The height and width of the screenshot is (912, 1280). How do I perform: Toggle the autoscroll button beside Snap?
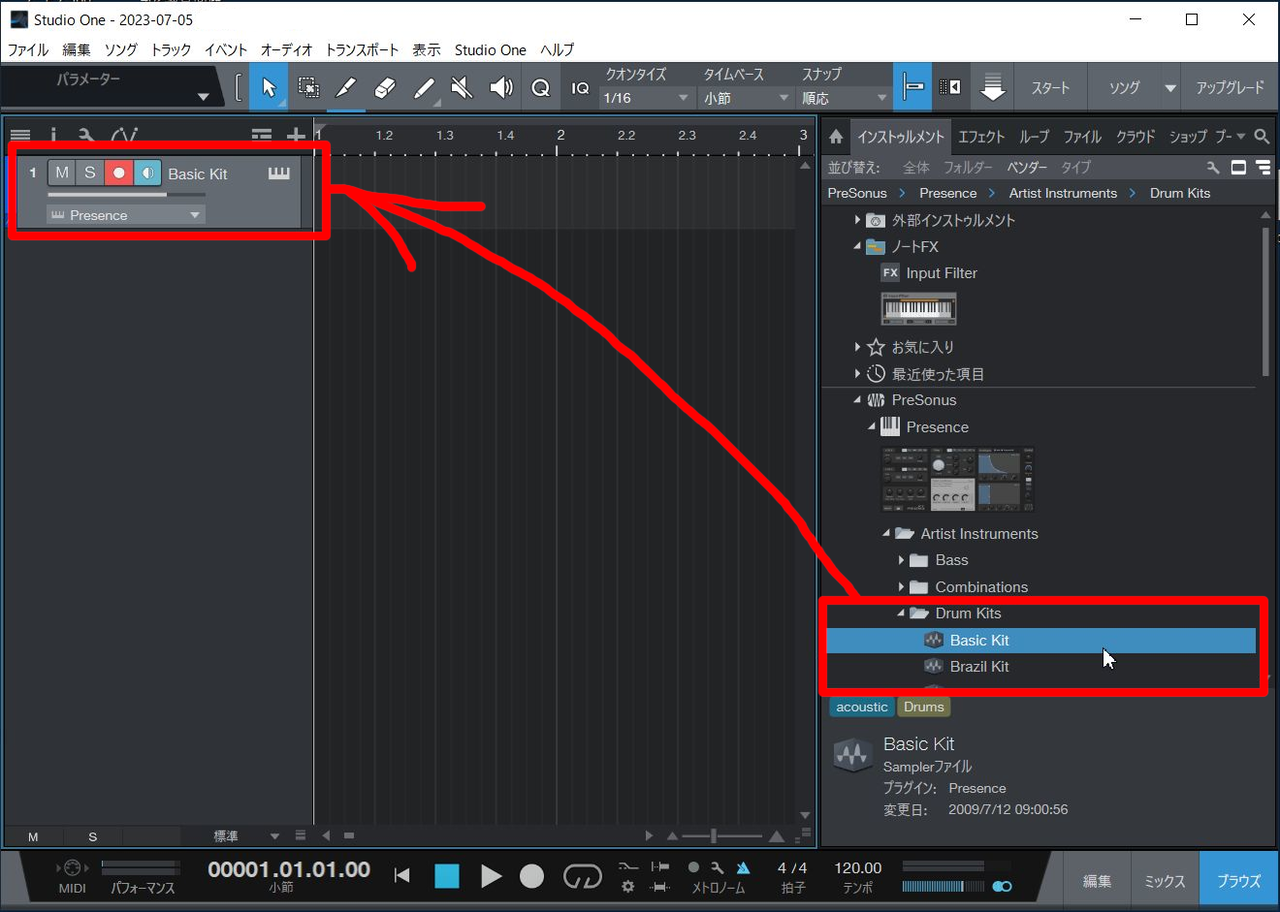coord(952,88)
